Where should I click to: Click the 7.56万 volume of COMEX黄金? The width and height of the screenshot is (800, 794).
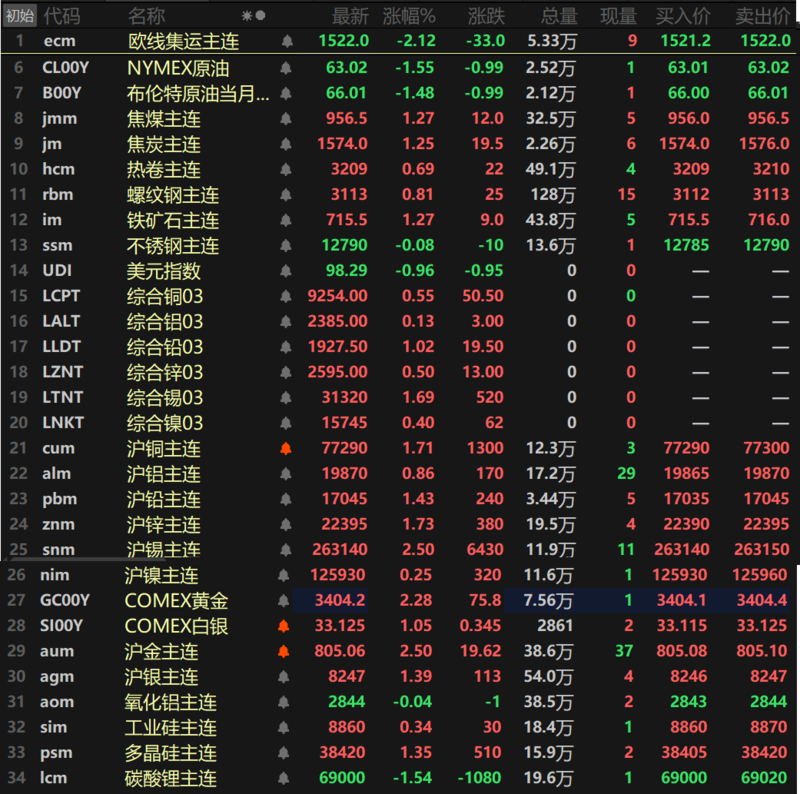548,601
